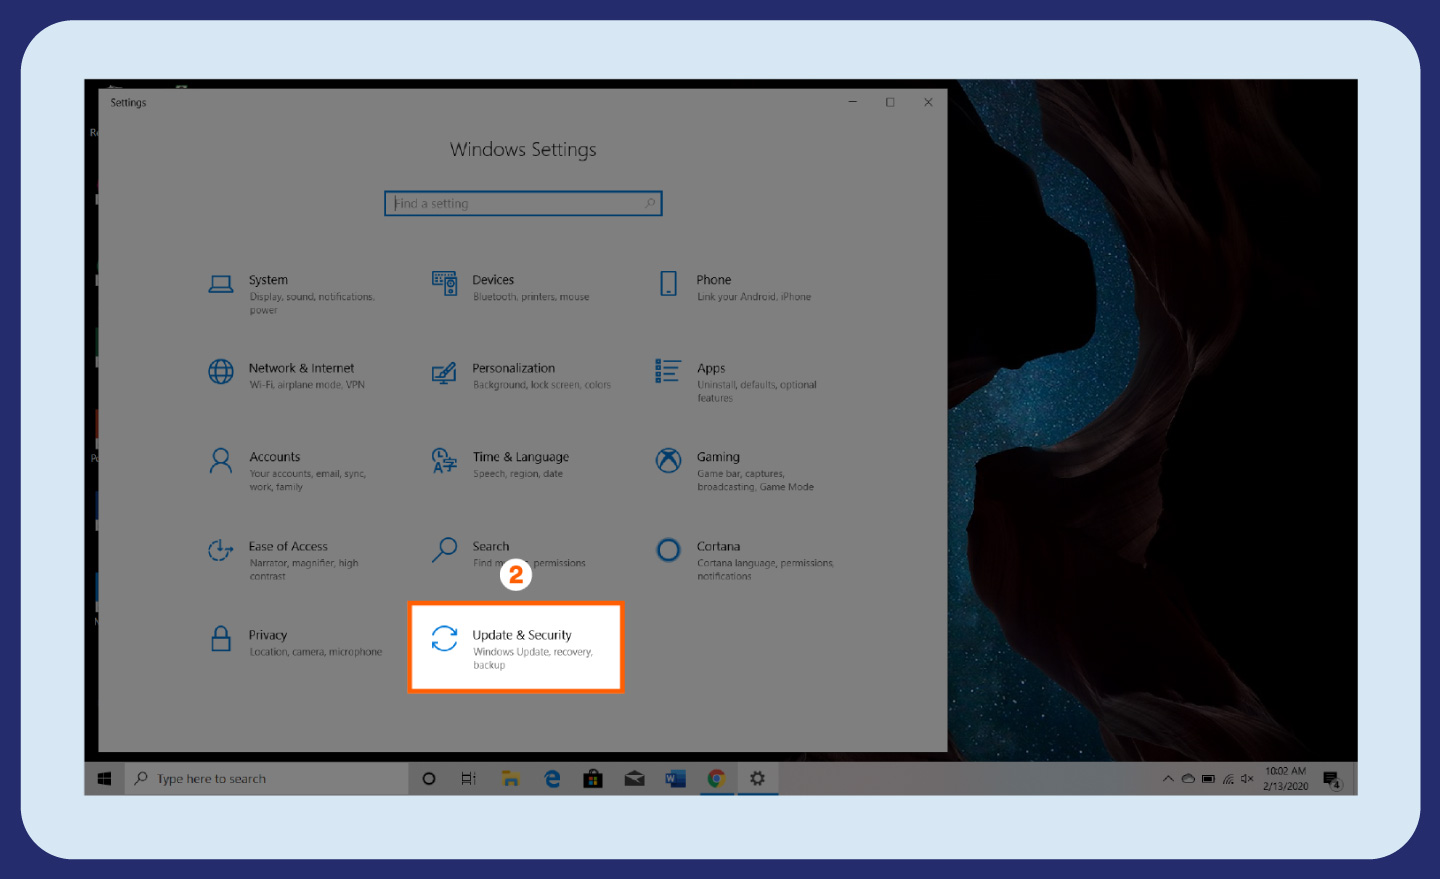This screenshot has width=1440, height=879.
Task: Click the muted volume tray icon
Action: (1247, 779)
